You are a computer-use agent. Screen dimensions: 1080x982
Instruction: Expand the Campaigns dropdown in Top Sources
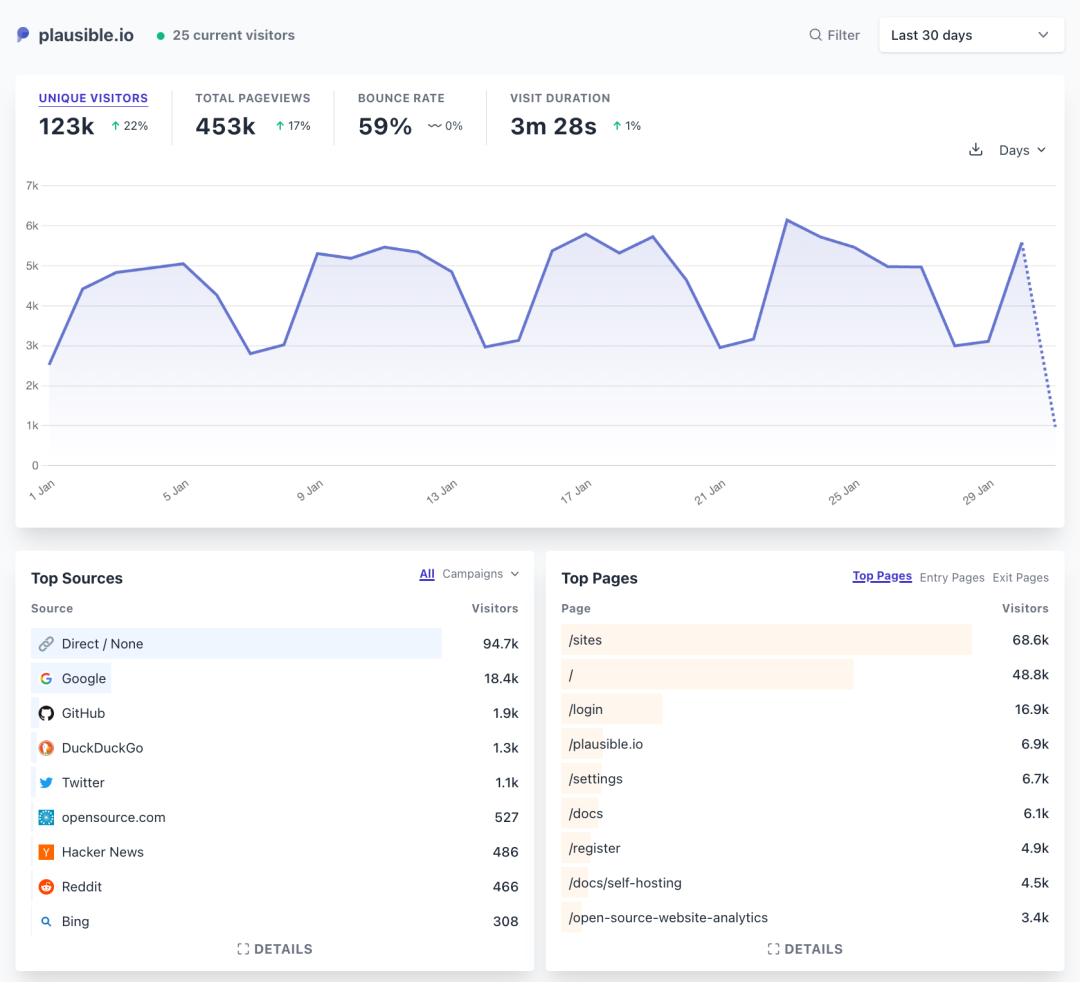pyautogui.click(x=481, y=574)
